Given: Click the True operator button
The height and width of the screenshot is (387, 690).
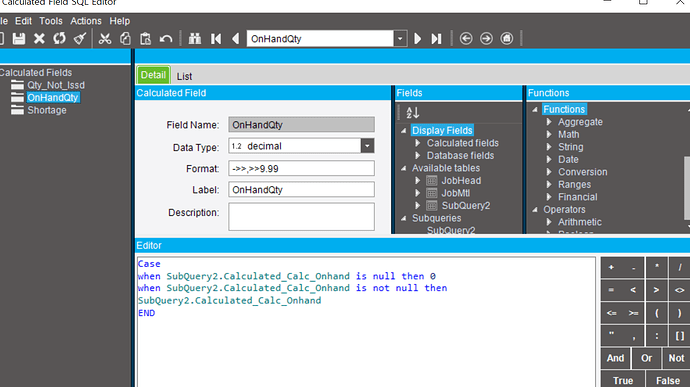Looking at the screenshot, I should pos(623,380).
